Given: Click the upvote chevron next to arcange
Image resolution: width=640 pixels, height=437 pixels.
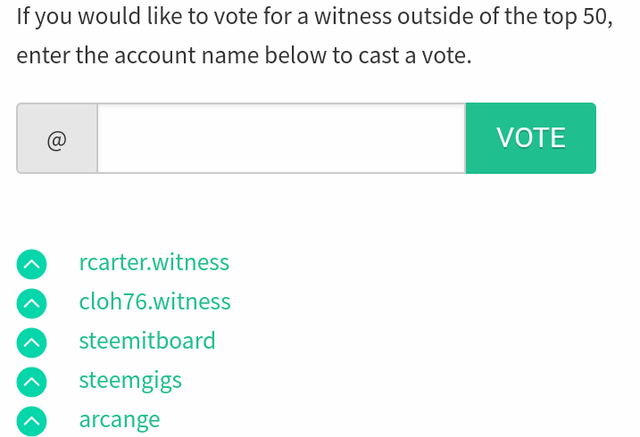Looking at the screenshot, I should 31,421.
